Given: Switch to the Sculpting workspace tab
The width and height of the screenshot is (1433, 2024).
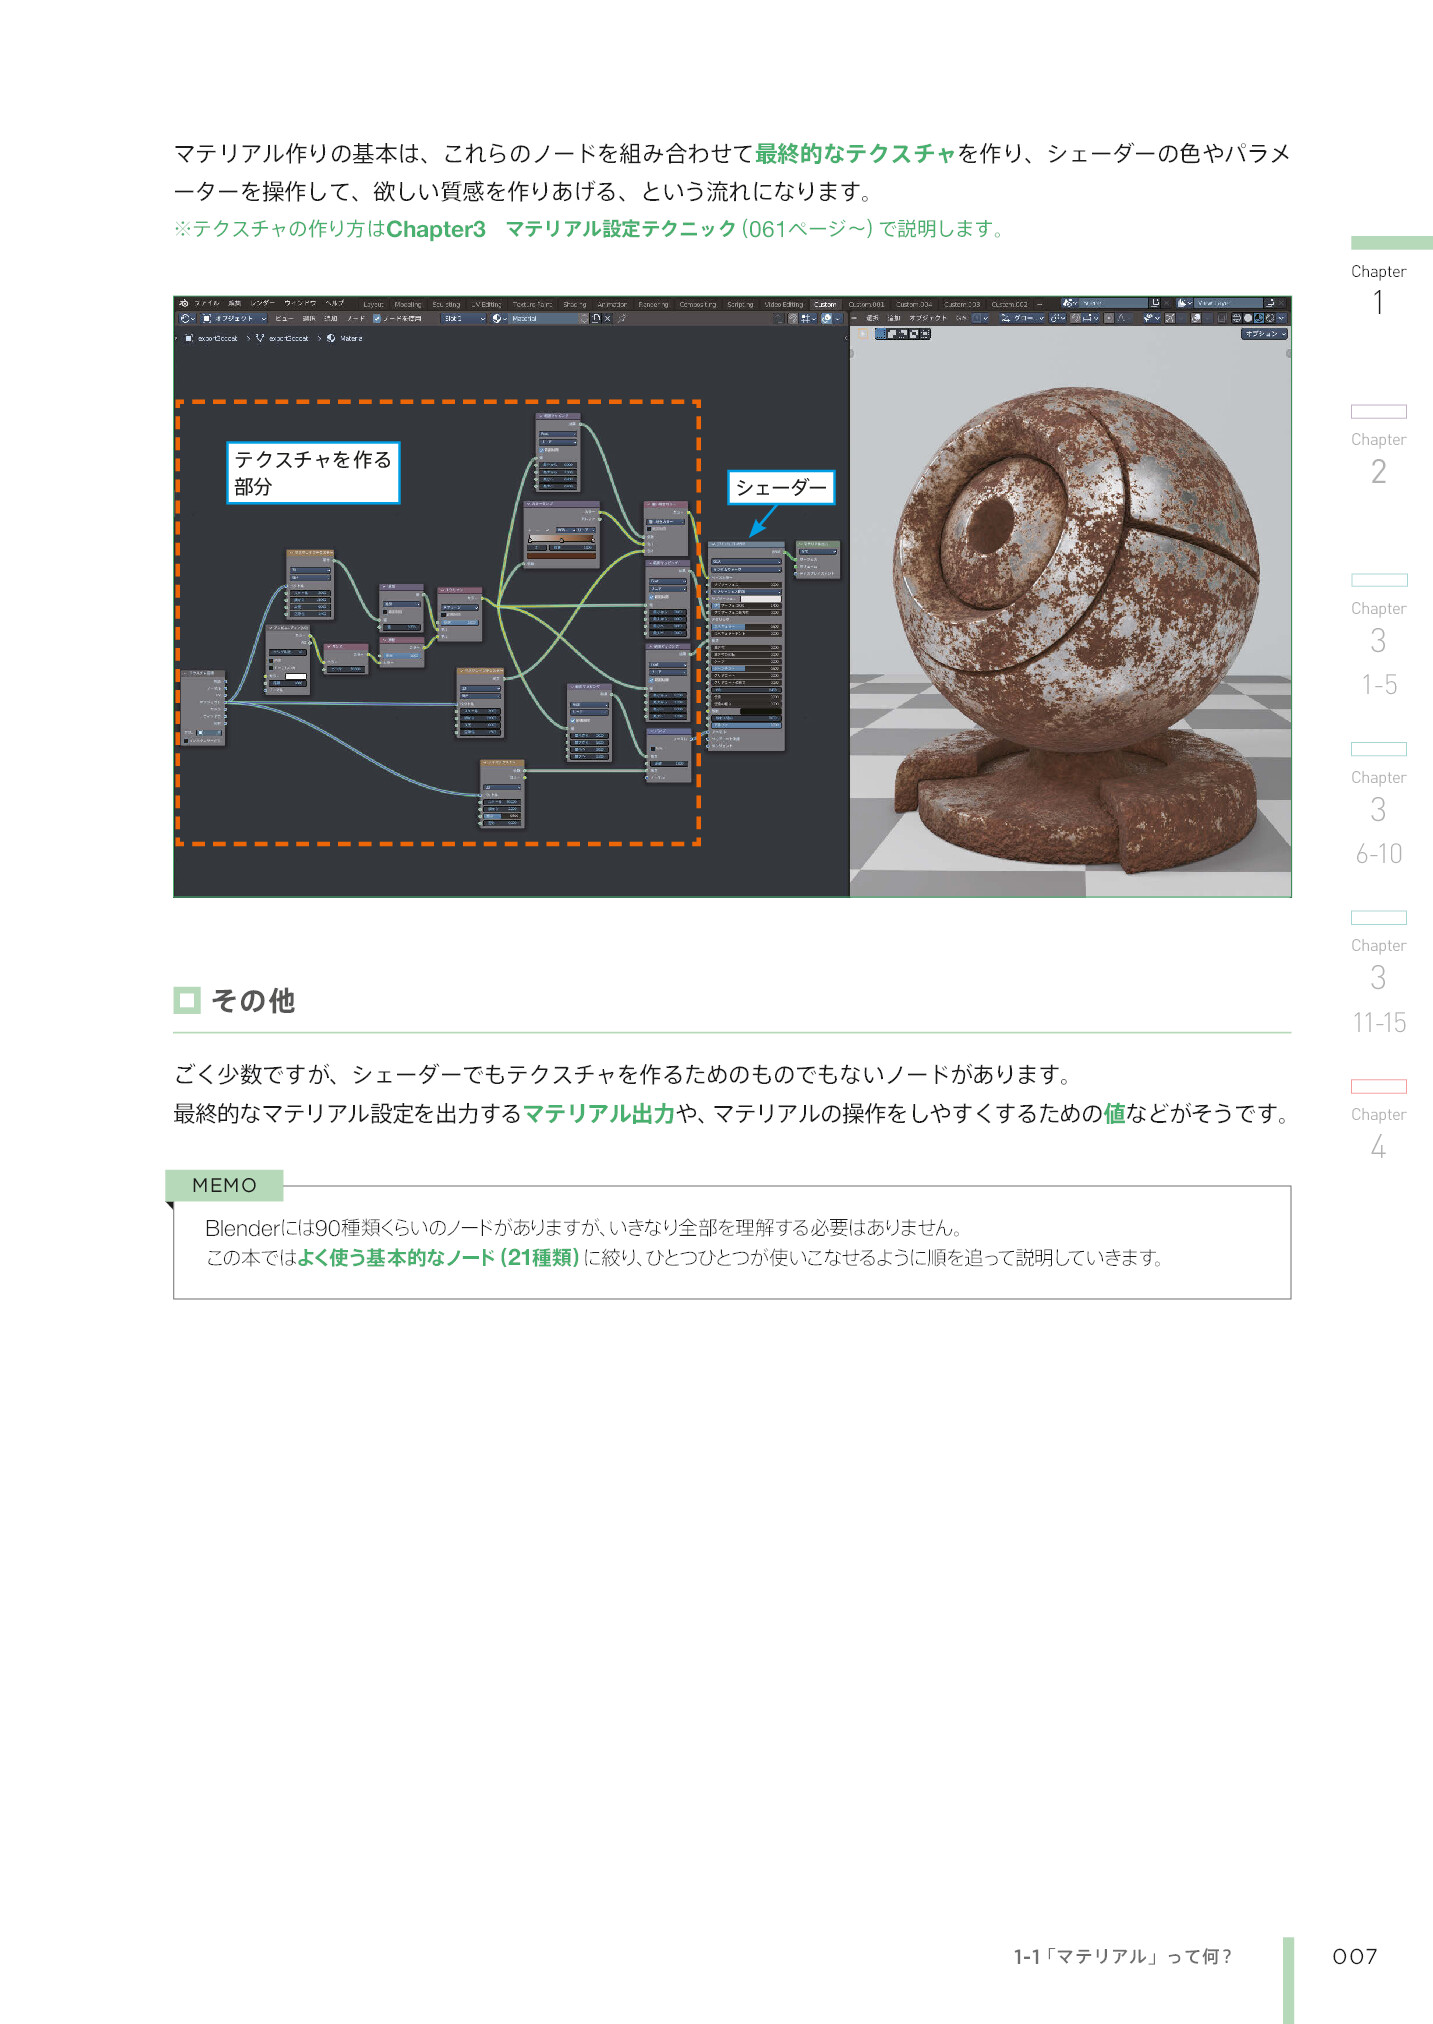Looking at the screenshot, I should pos(447,304).
